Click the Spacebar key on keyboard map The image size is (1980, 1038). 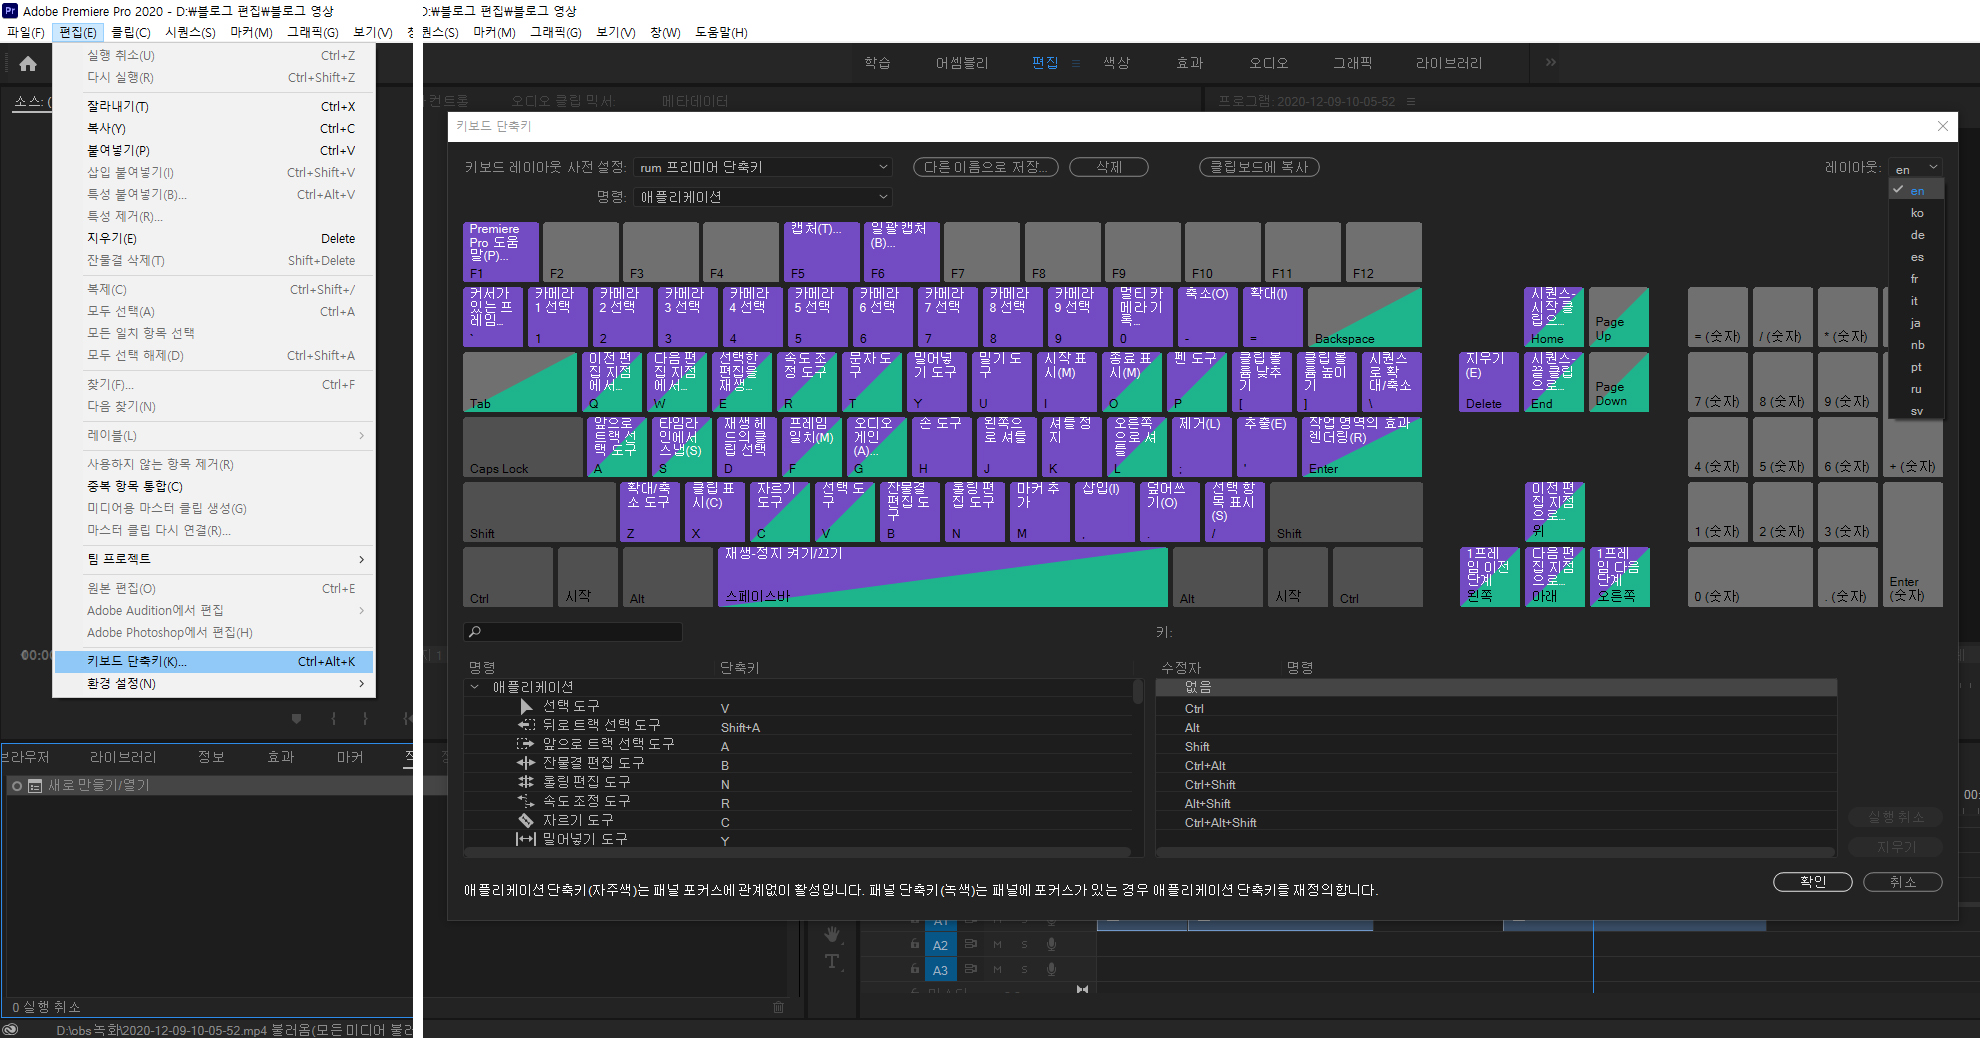(x=943, y=577)
